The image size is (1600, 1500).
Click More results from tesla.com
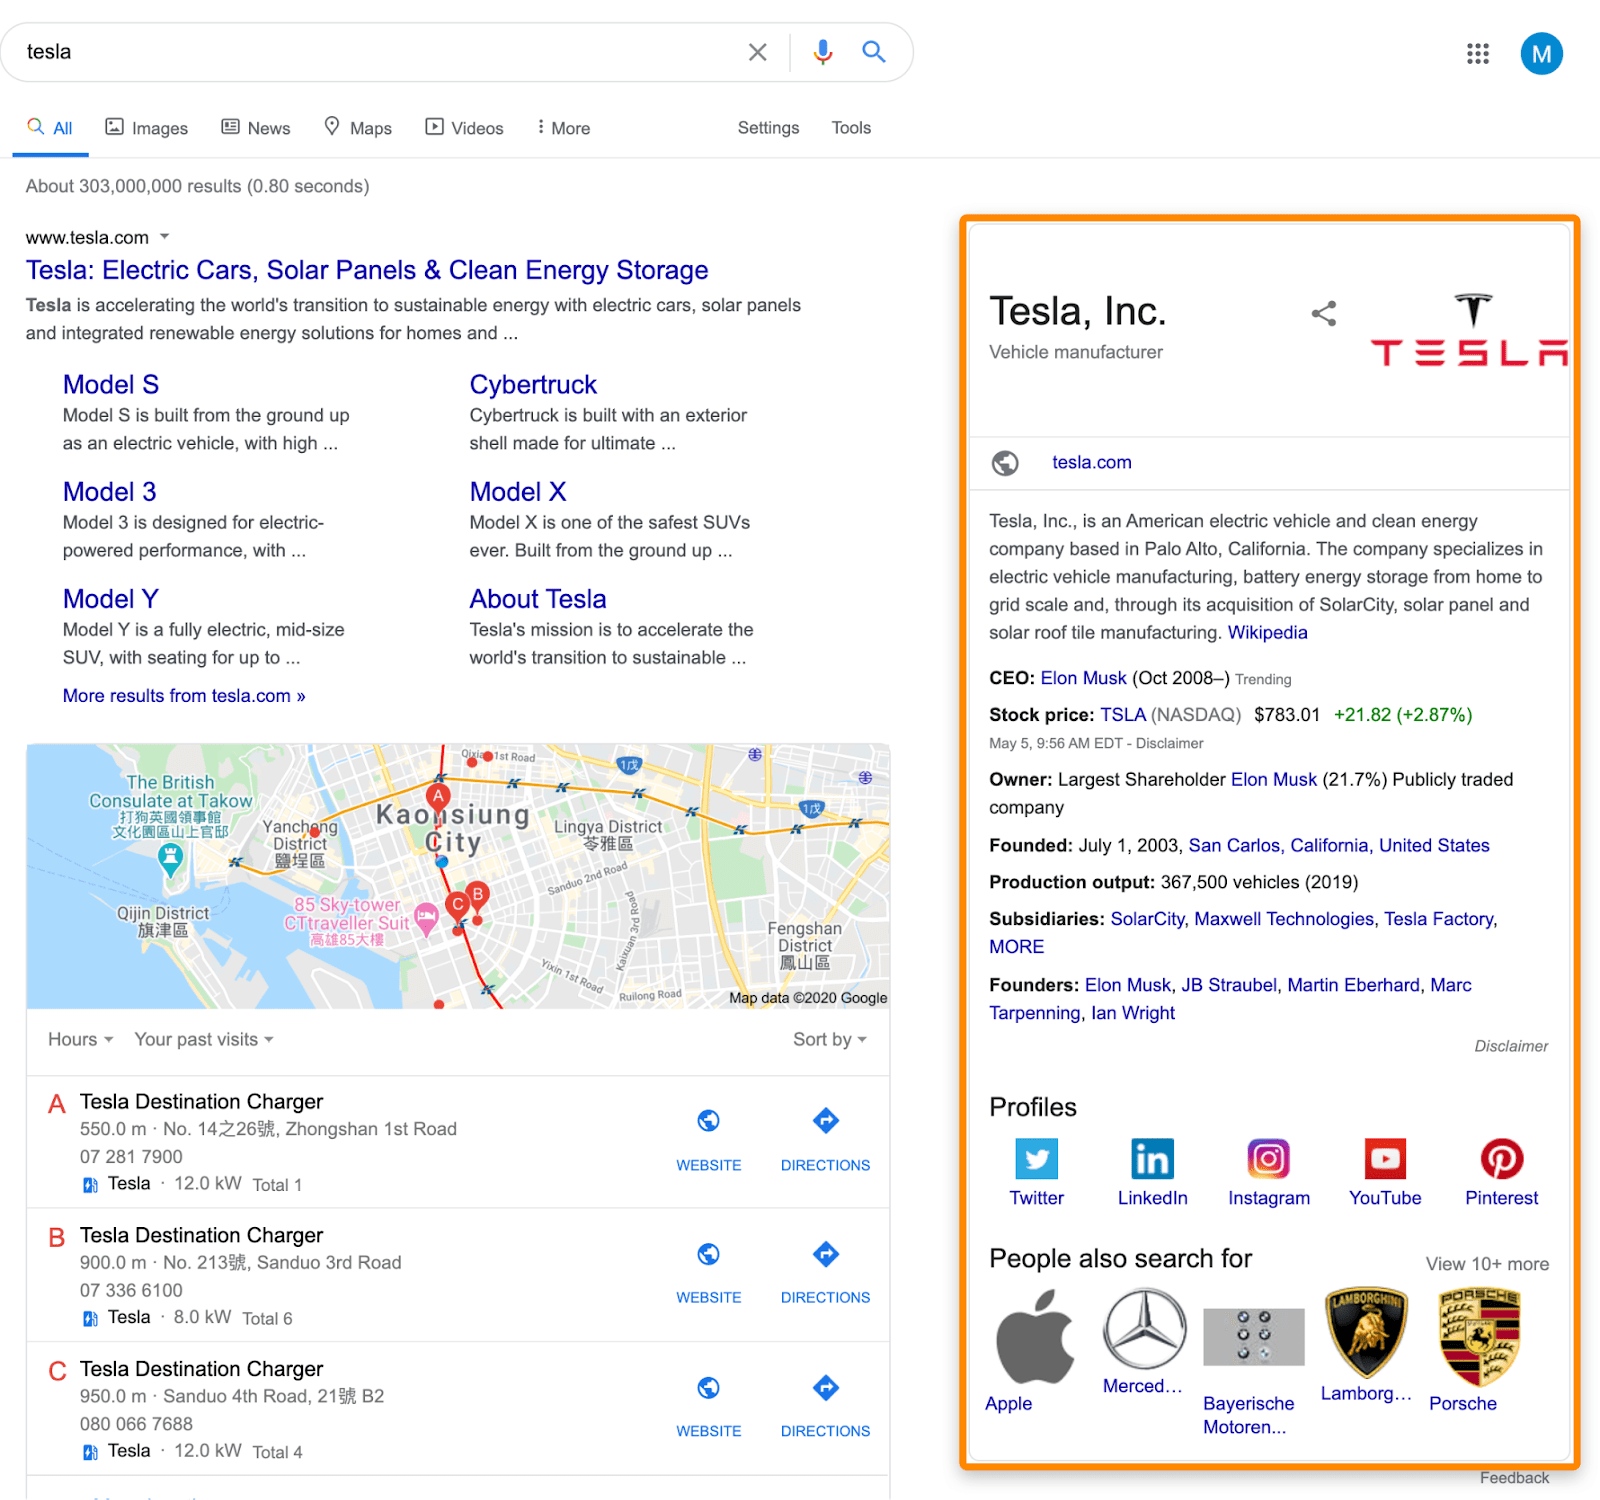tap(184, 696)
